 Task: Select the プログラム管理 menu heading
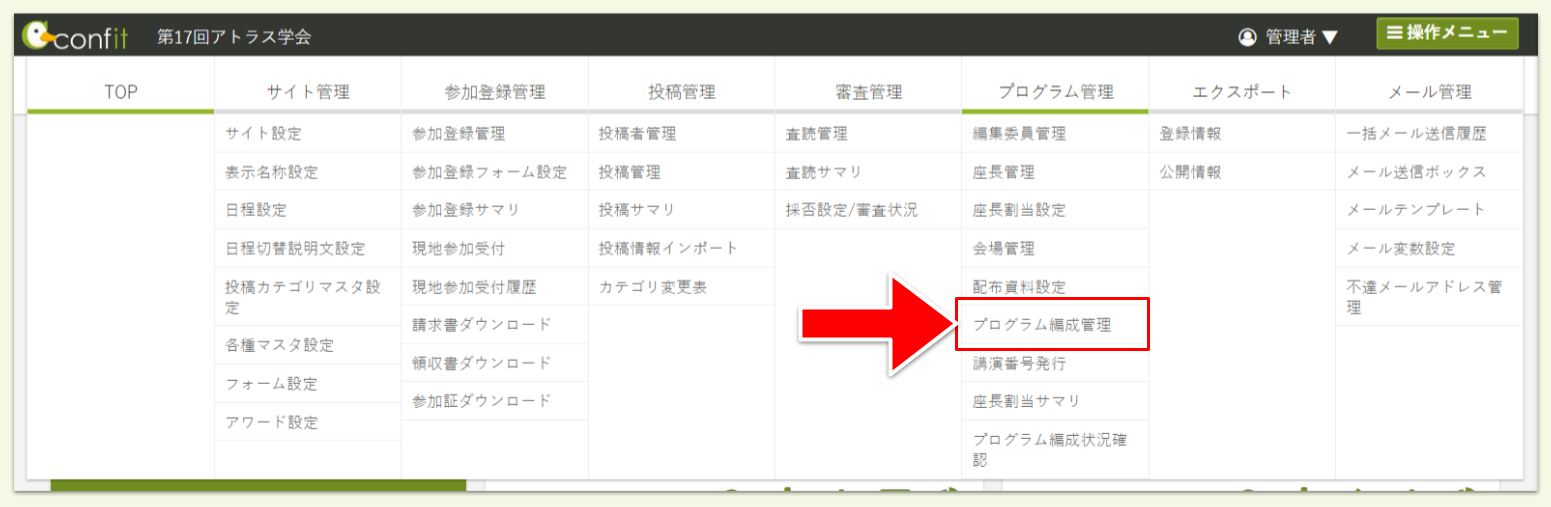1055,92
